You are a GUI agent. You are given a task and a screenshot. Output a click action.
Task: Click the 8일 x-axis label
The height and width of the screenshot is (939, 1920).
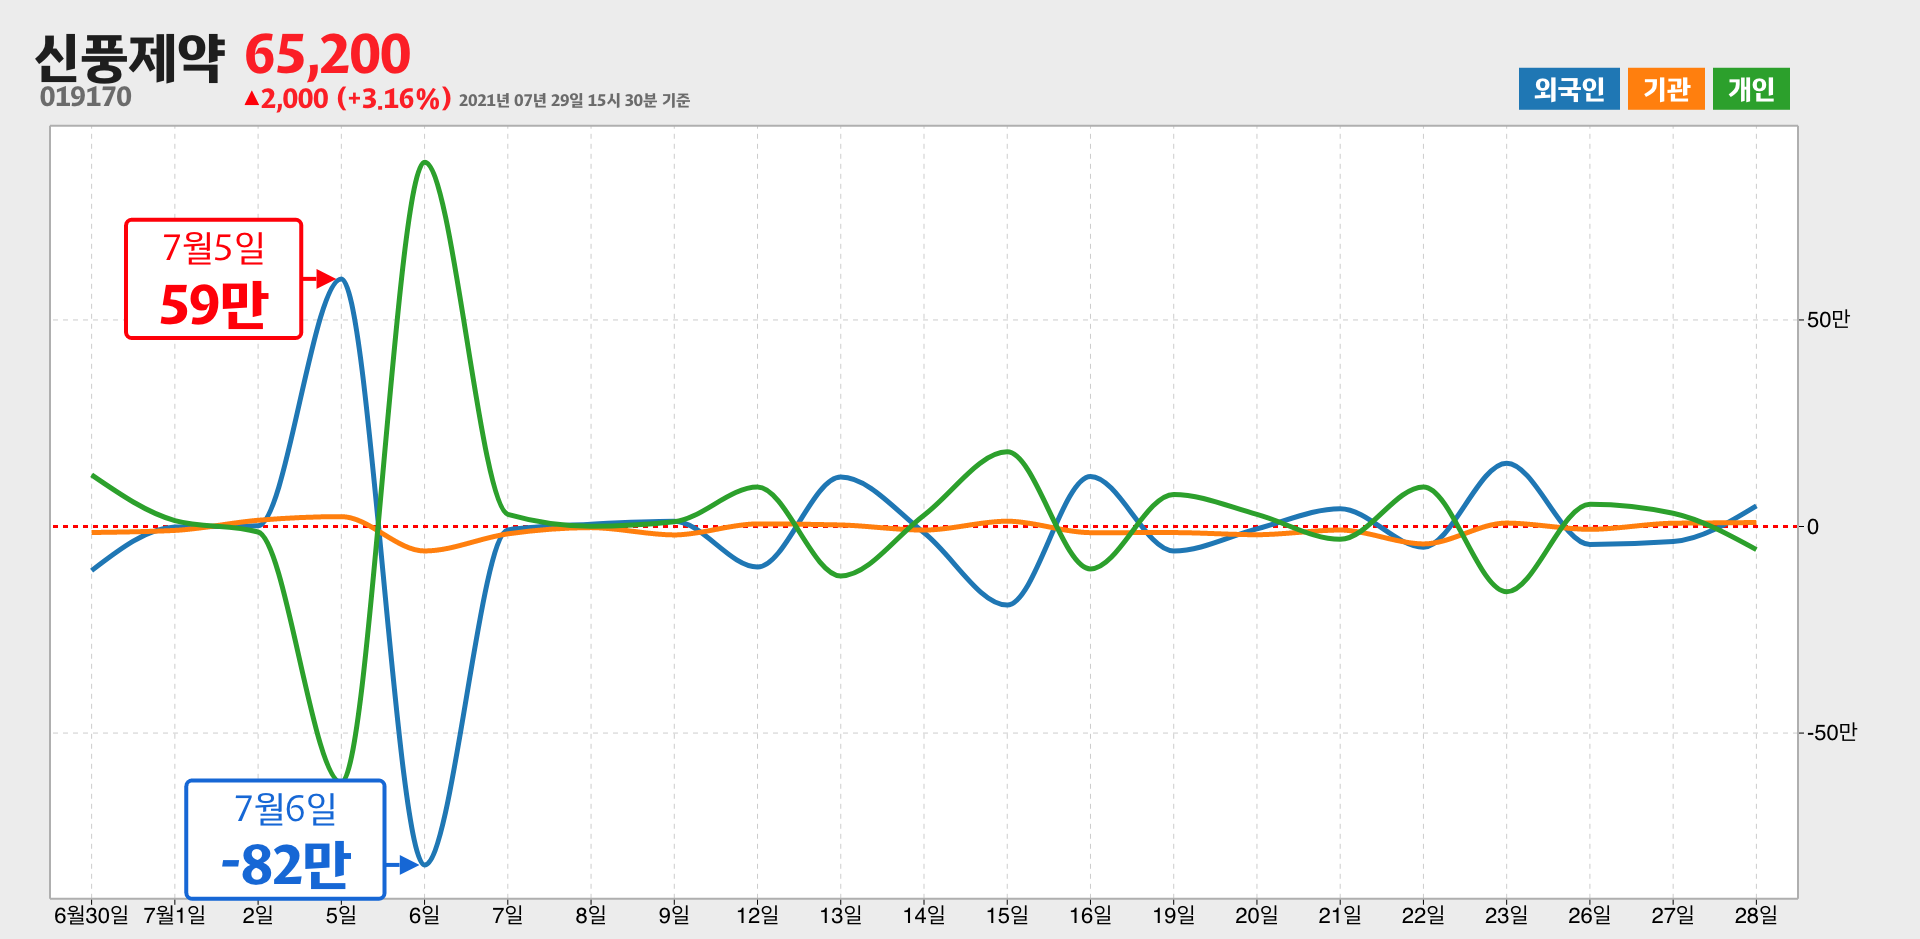click(591, 915)
